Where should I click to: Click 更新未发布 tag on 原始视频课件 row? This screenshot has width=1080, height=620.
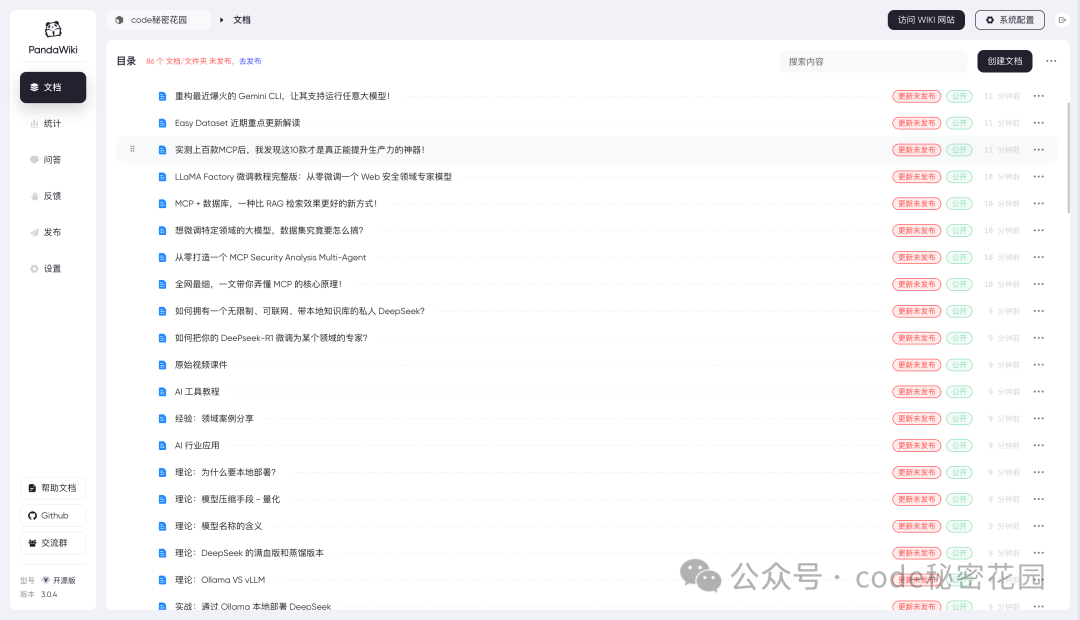coord(917,365)
